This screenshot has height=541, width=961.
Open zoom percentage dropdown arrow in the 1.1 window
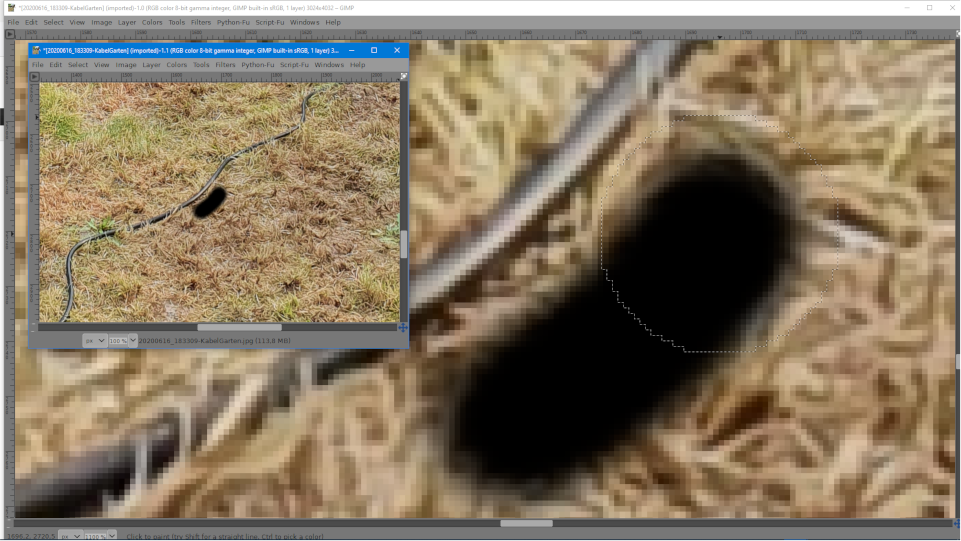pyautogui.click(x=132, y=341)
